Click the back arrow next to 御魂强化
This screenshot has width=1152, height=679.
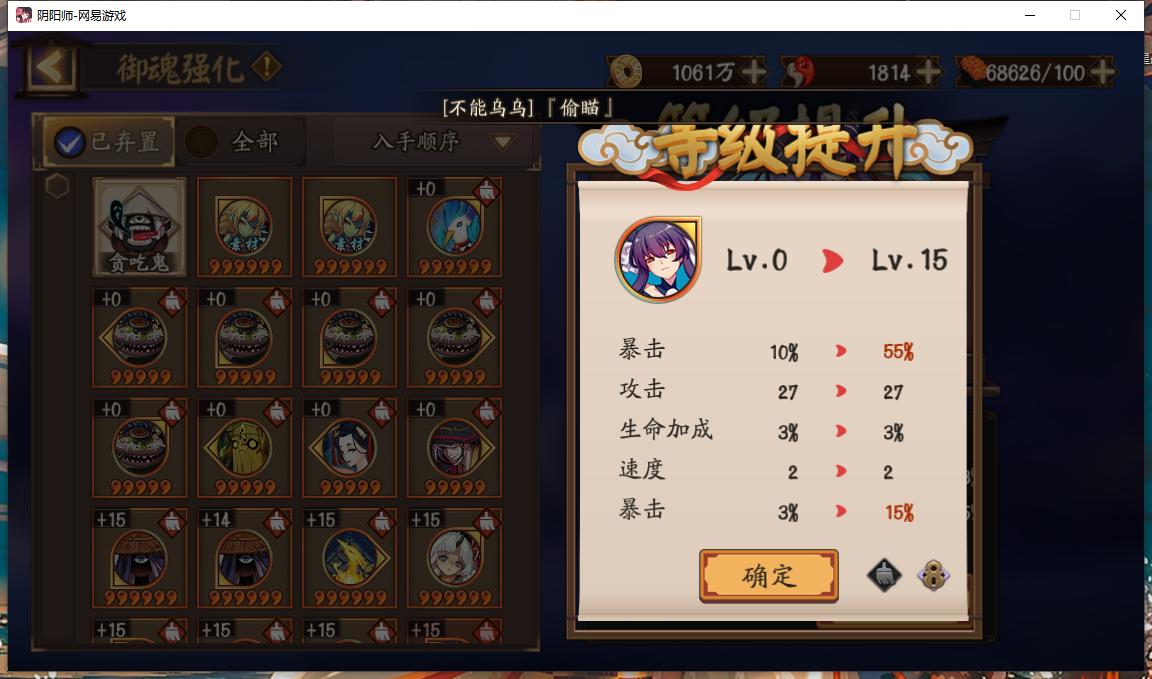[51, 68]
